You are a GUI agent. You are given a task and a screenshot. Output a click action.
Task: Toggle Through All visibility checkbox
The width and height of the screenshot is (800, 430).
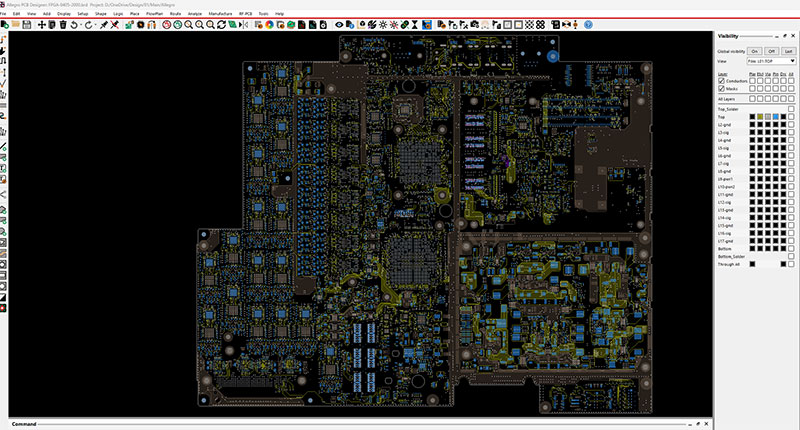791,264
